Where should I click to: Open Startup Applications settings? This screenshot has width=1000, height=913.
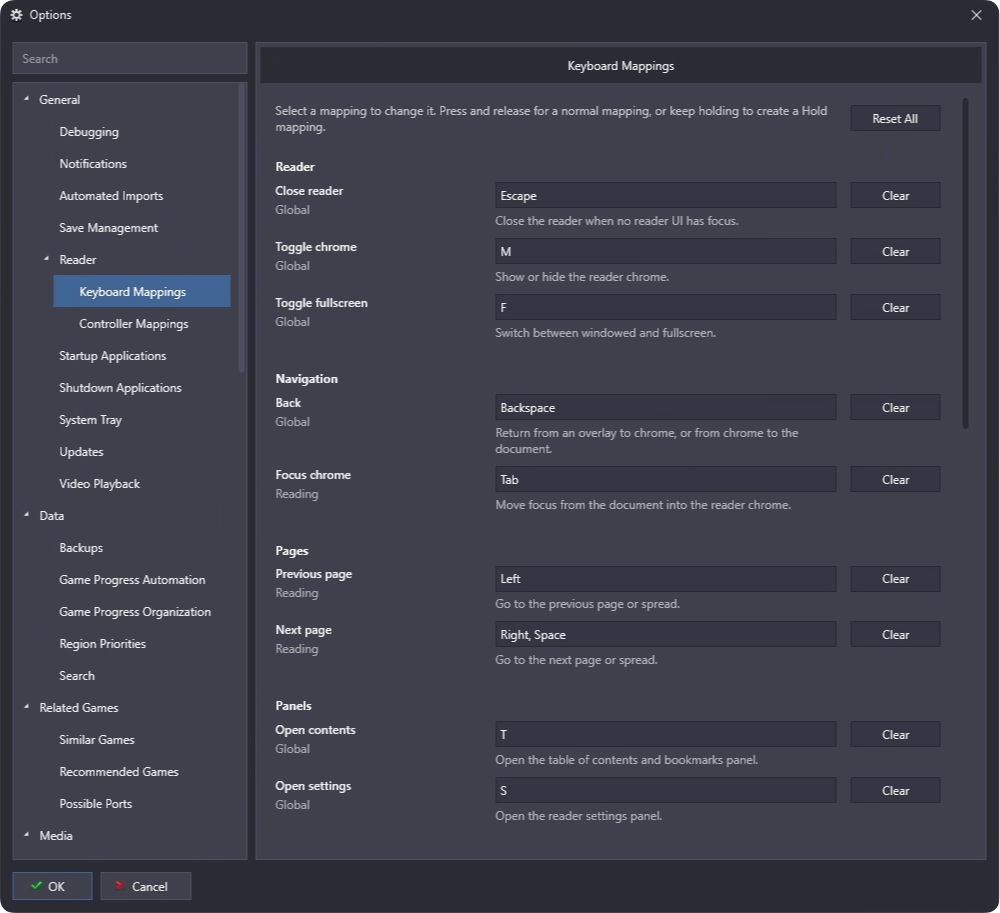(112, 356)
